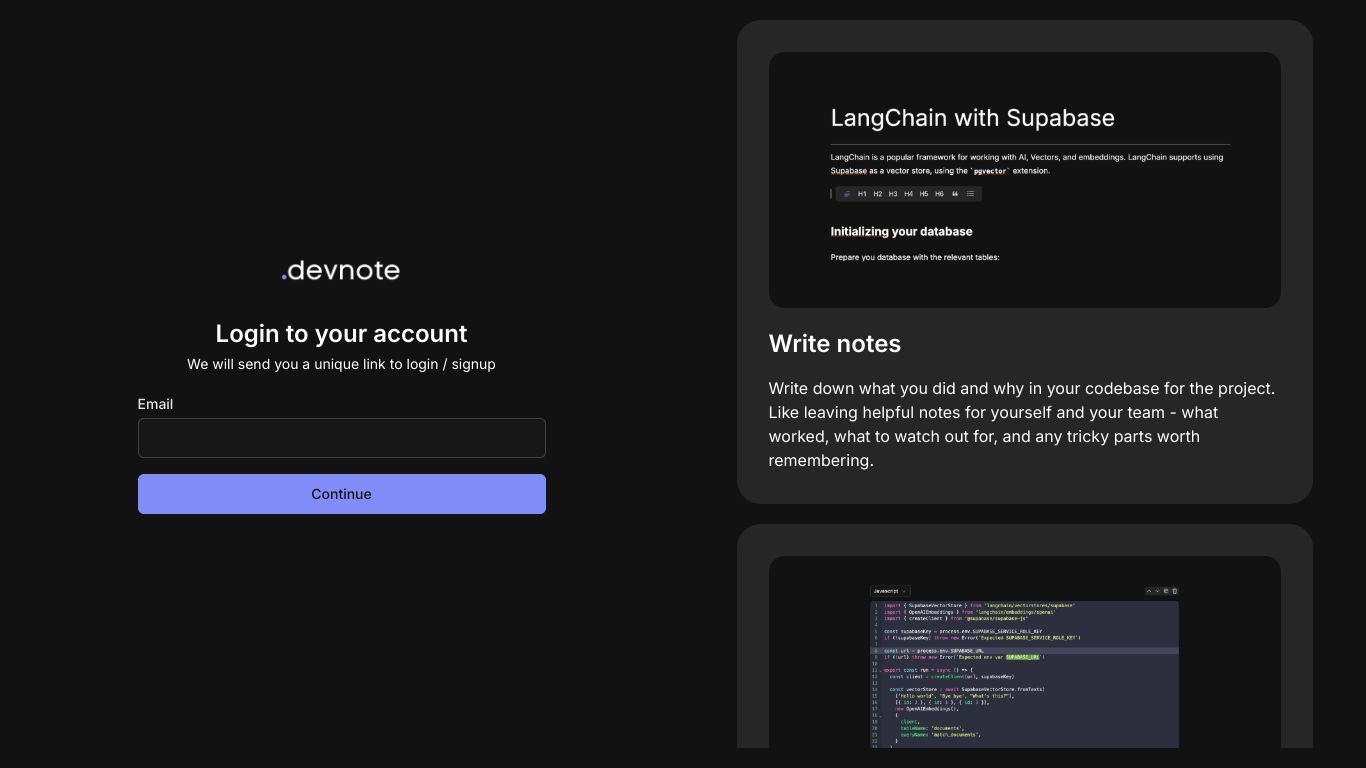1366x768 pixels.
Task: Click the 'Login to your account' heading
Action: 341,334
